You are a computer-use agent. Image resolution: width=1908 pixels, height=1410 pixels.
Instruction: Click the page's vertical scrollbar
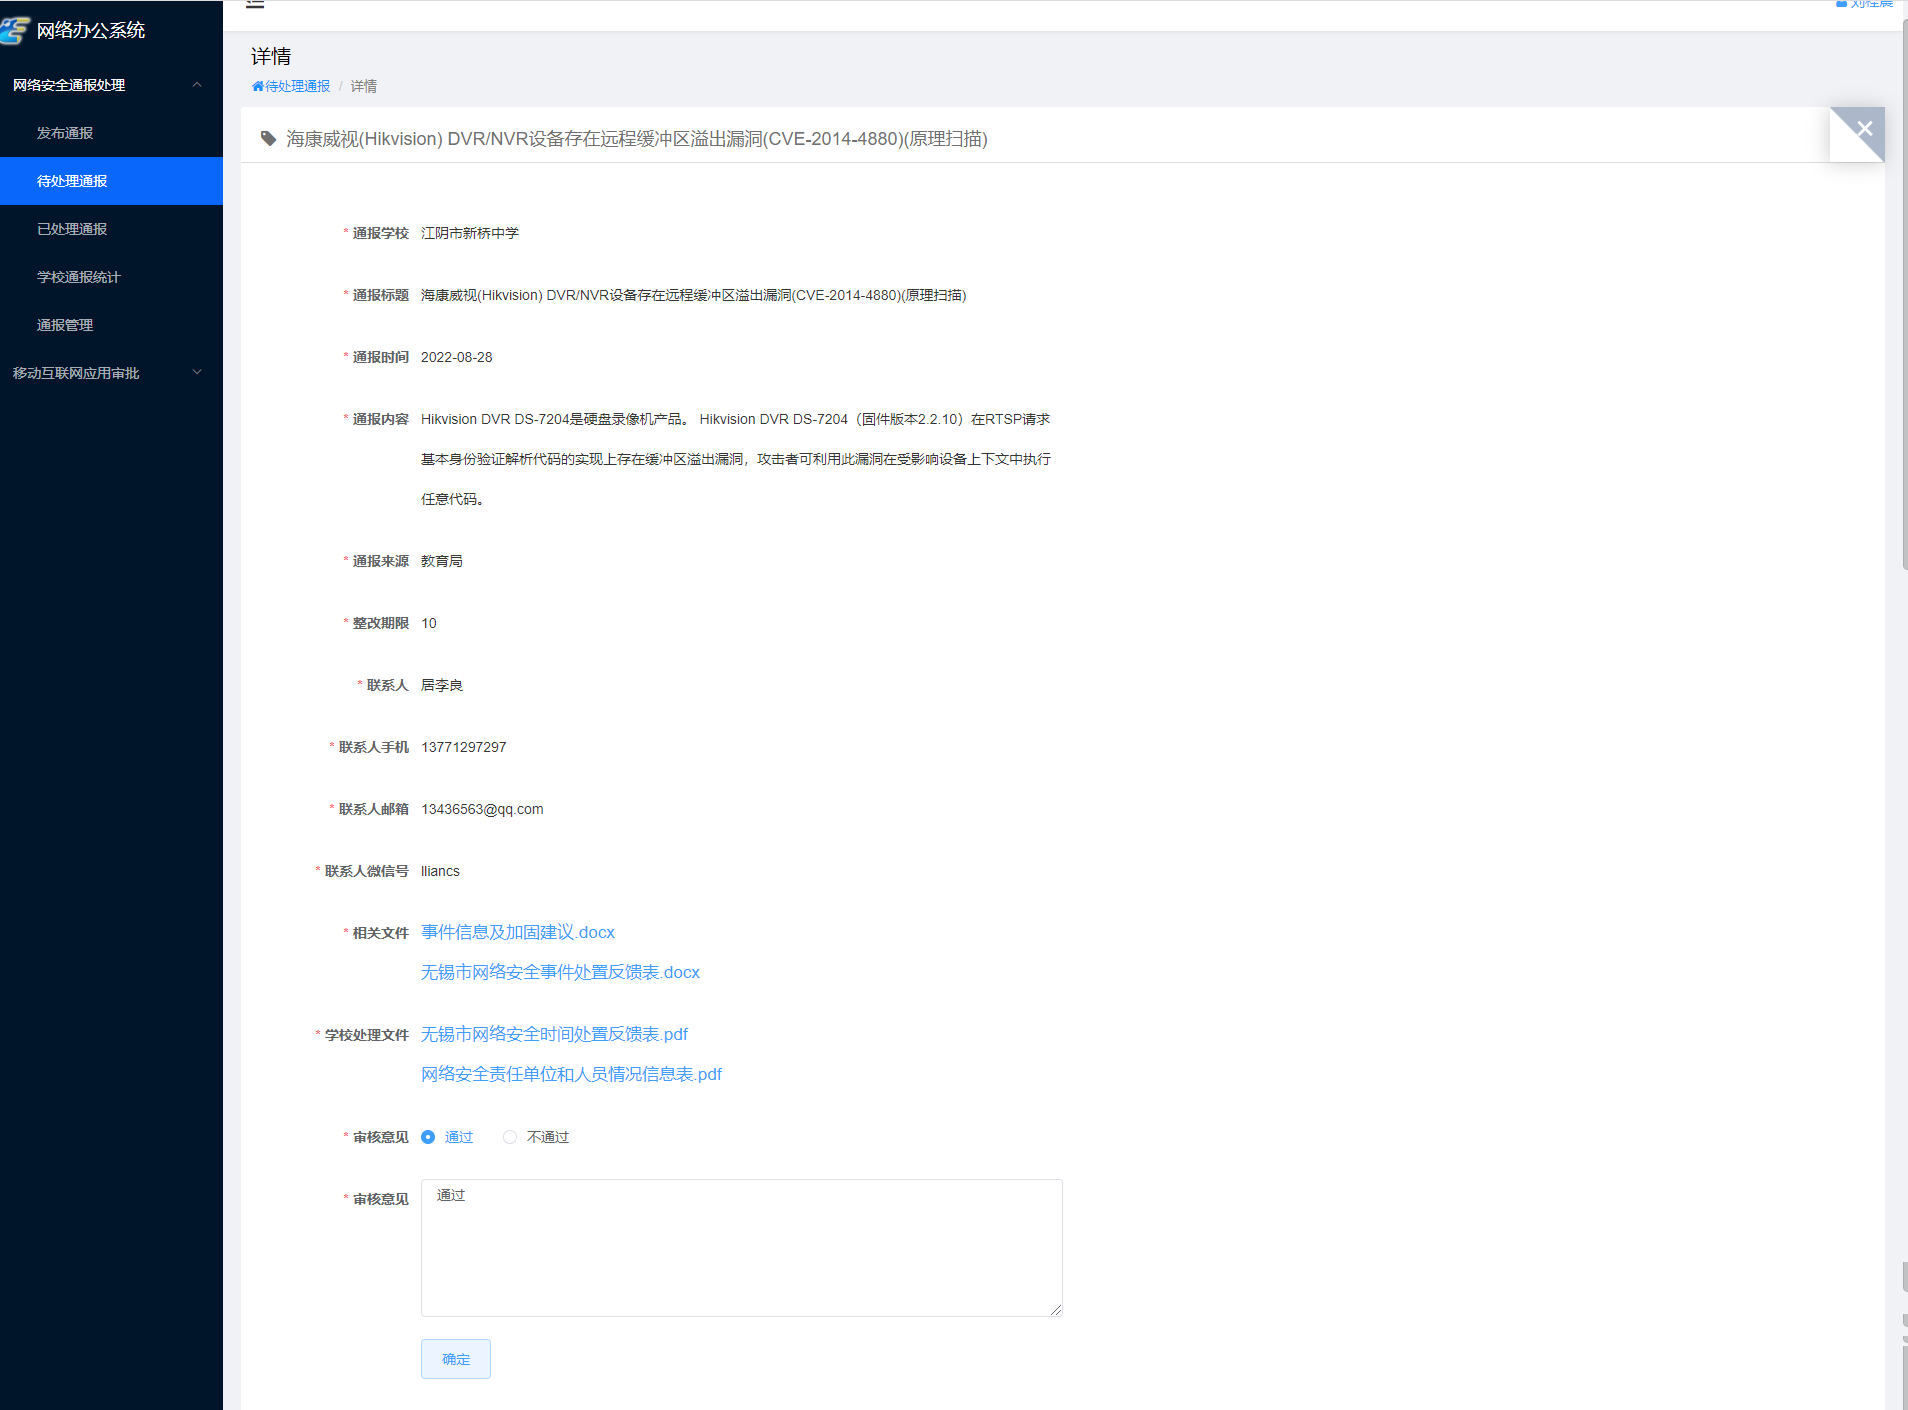1904,295
